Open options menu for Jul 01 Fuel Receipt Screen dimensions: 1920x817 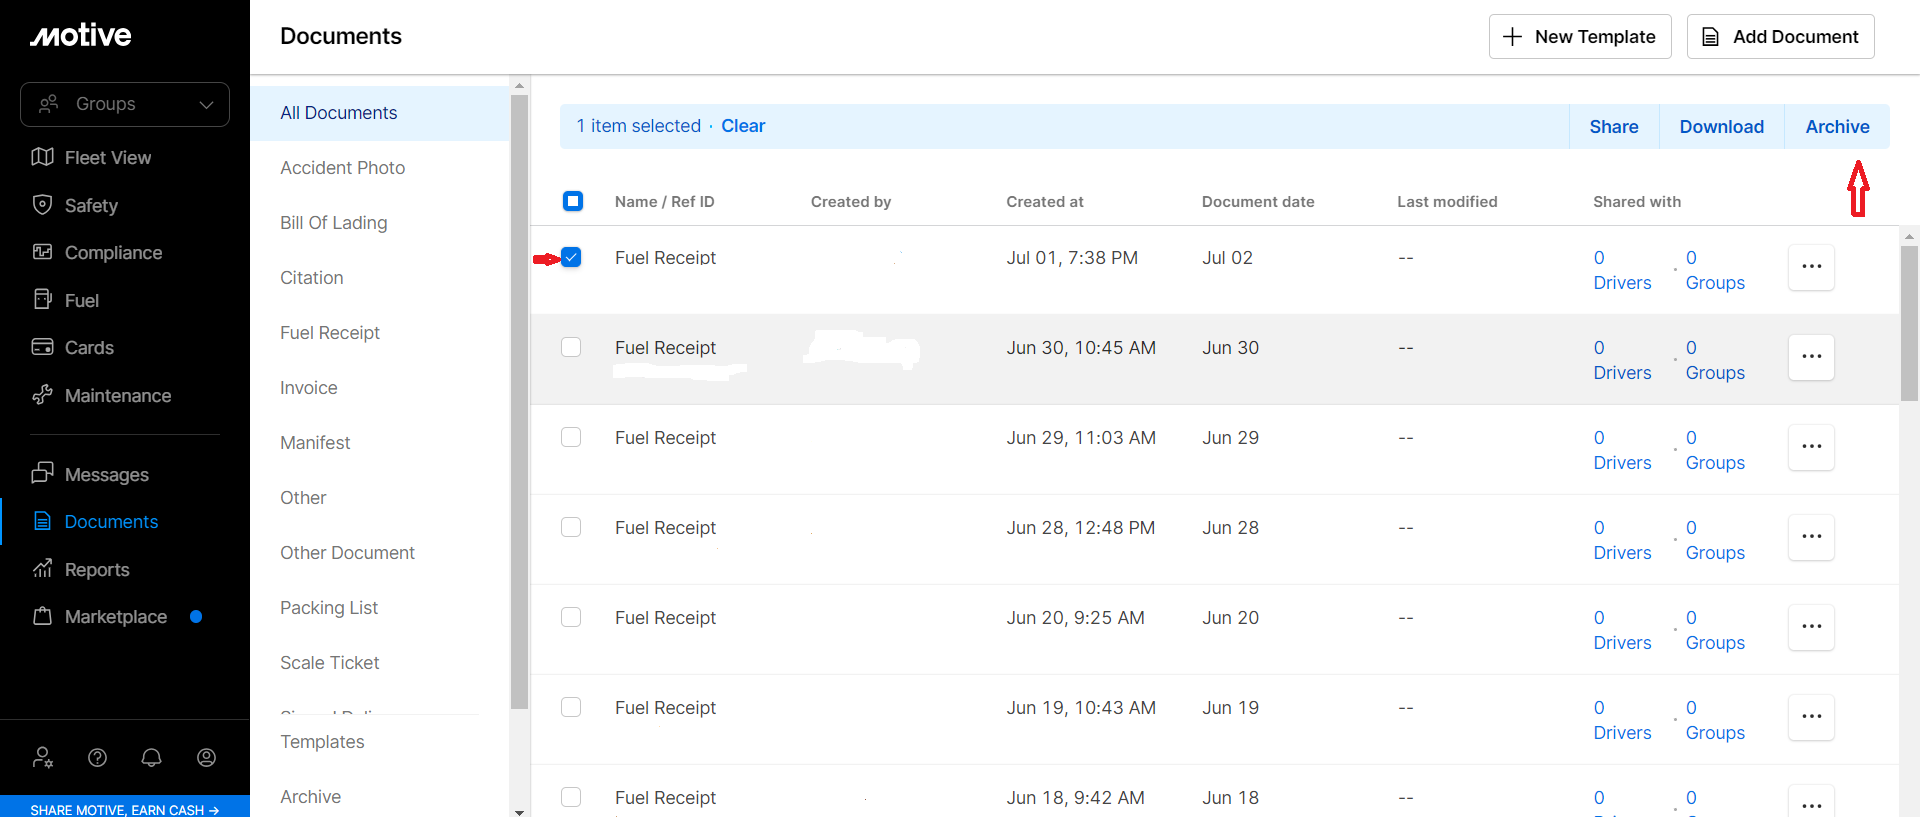click(1811, 267)
